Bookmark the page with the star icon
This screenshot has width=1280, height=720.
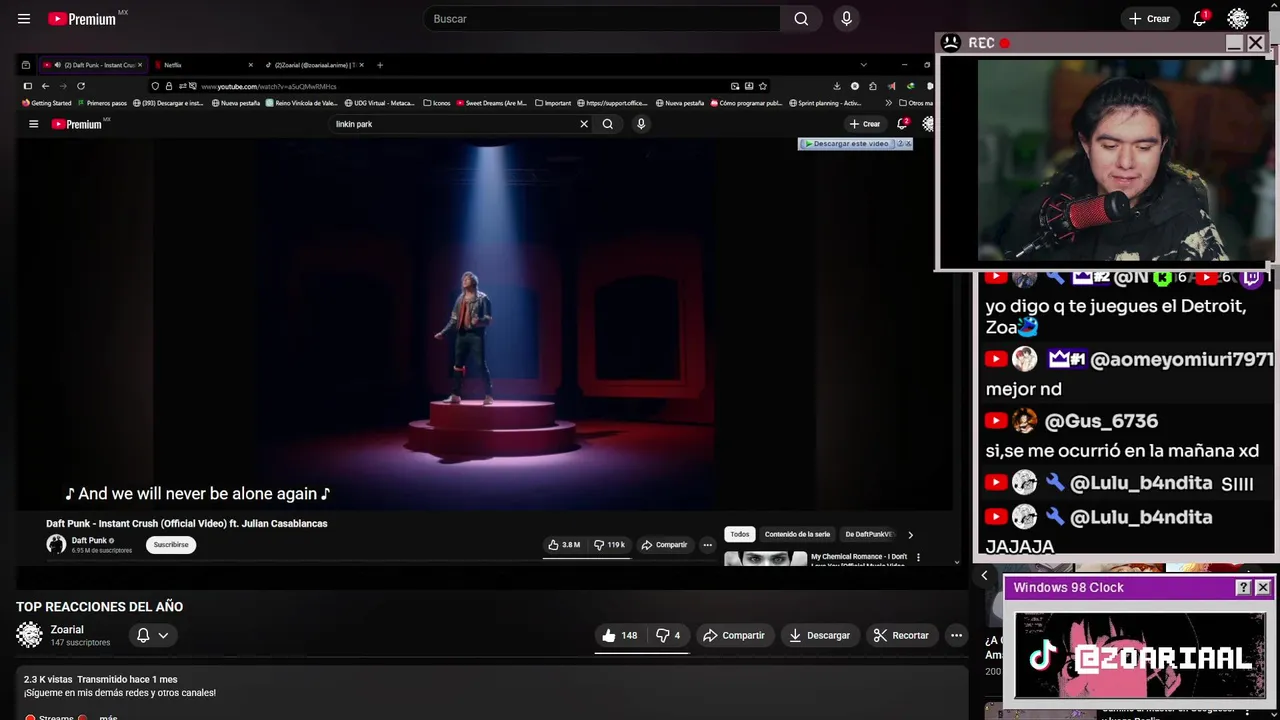click(x=762, y=86)
